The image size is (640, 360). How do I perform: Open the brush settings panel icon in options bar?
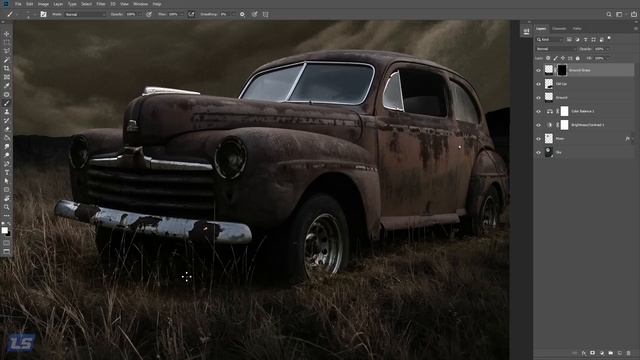pos(43,14)
